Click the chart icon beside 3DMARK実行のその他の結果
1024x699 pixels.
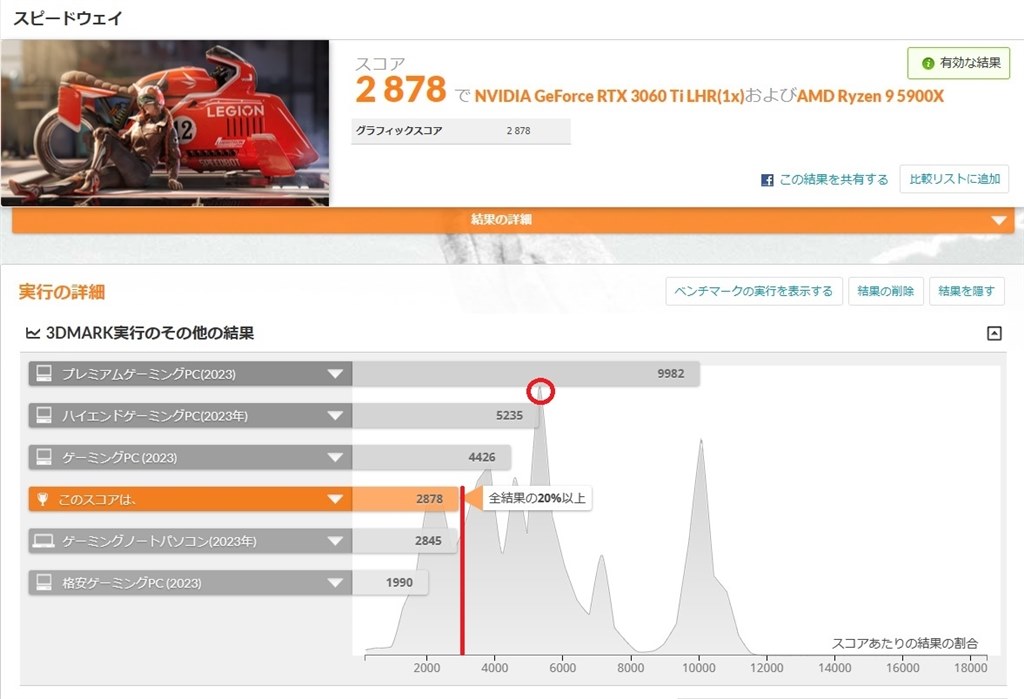click(x=34, y=333)
